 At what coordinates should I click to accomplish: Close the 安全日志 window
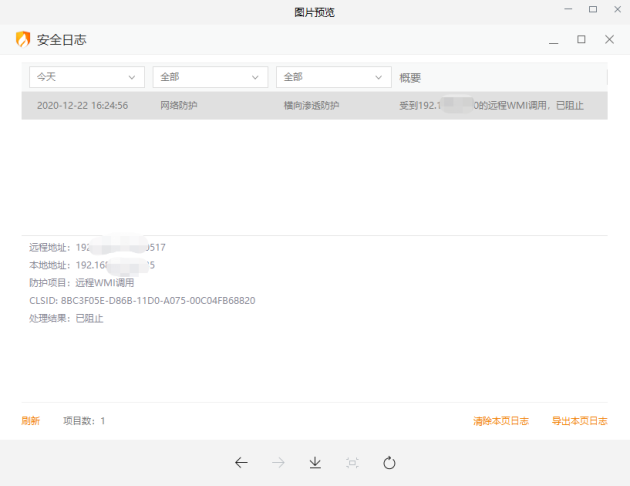click(609, 39)
